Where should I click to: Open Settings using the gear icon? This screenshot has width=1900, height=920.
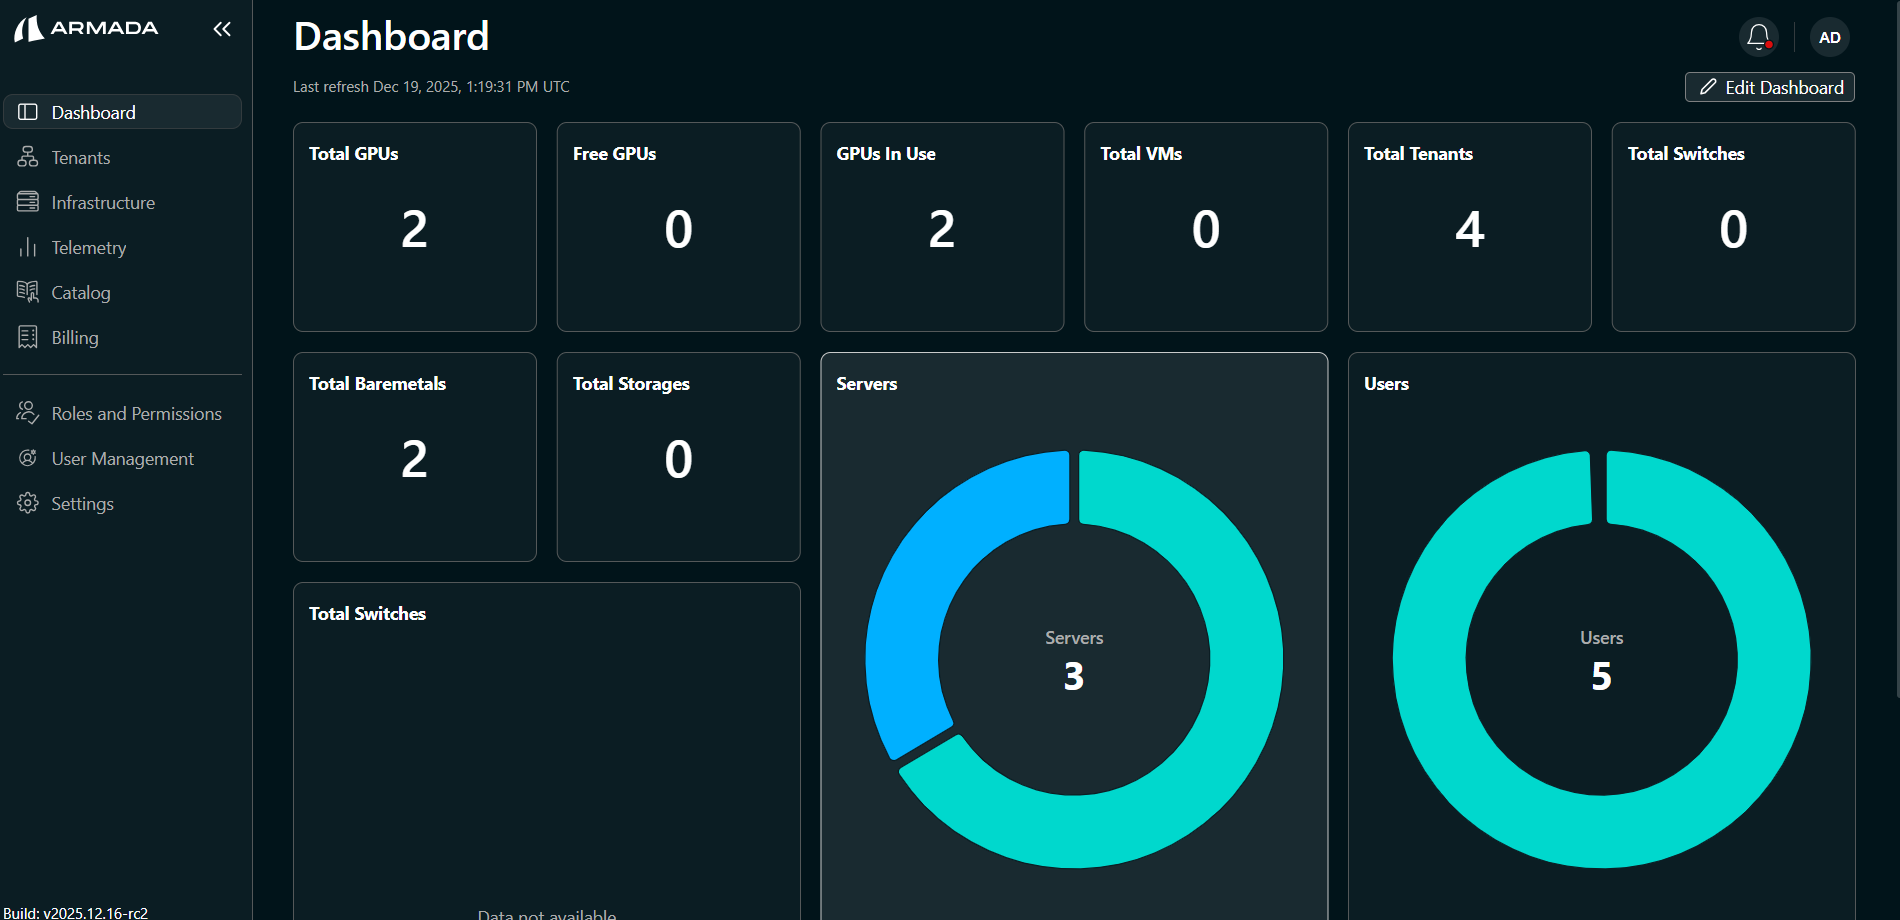(x=28, y=503)
